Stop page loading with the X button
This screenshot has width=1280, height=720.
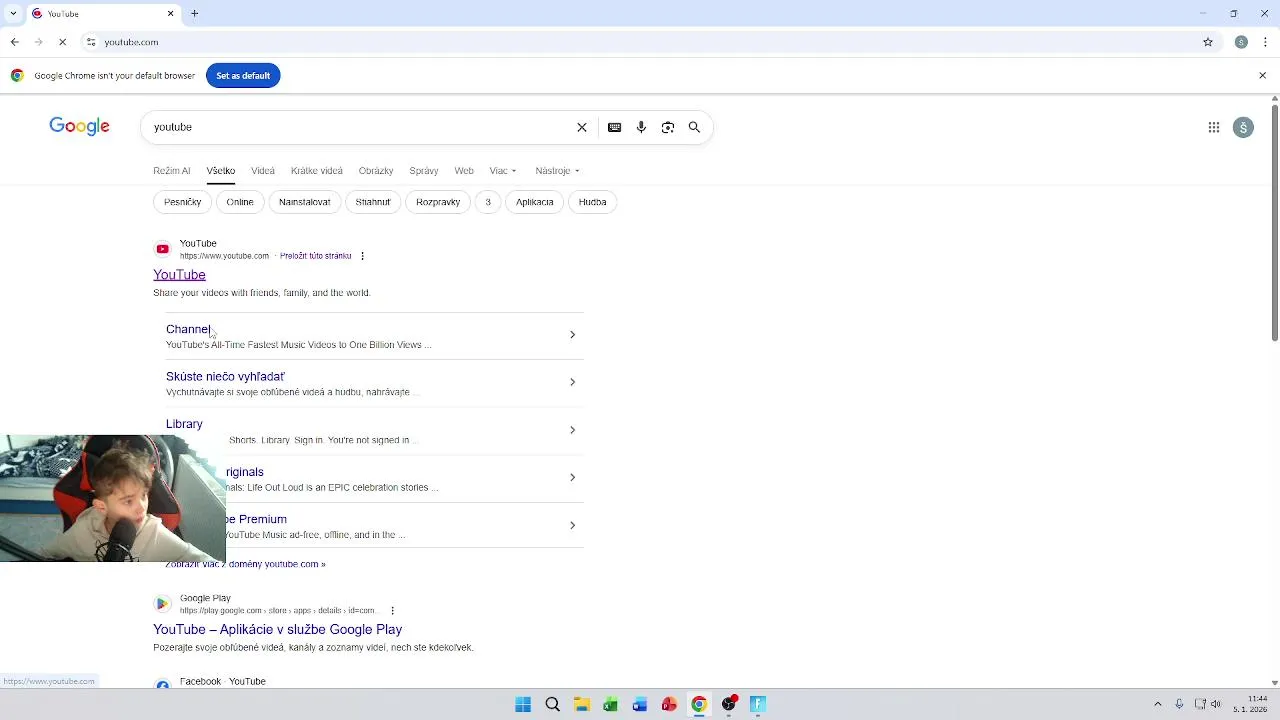62,42
